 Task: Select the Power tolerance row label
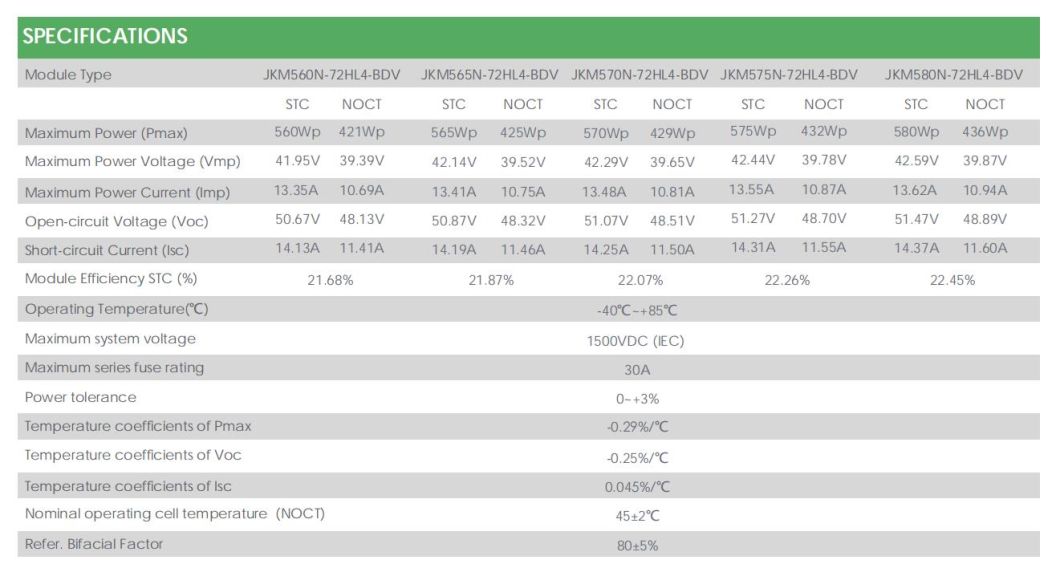pyautogui.click(x=81, y=397)
